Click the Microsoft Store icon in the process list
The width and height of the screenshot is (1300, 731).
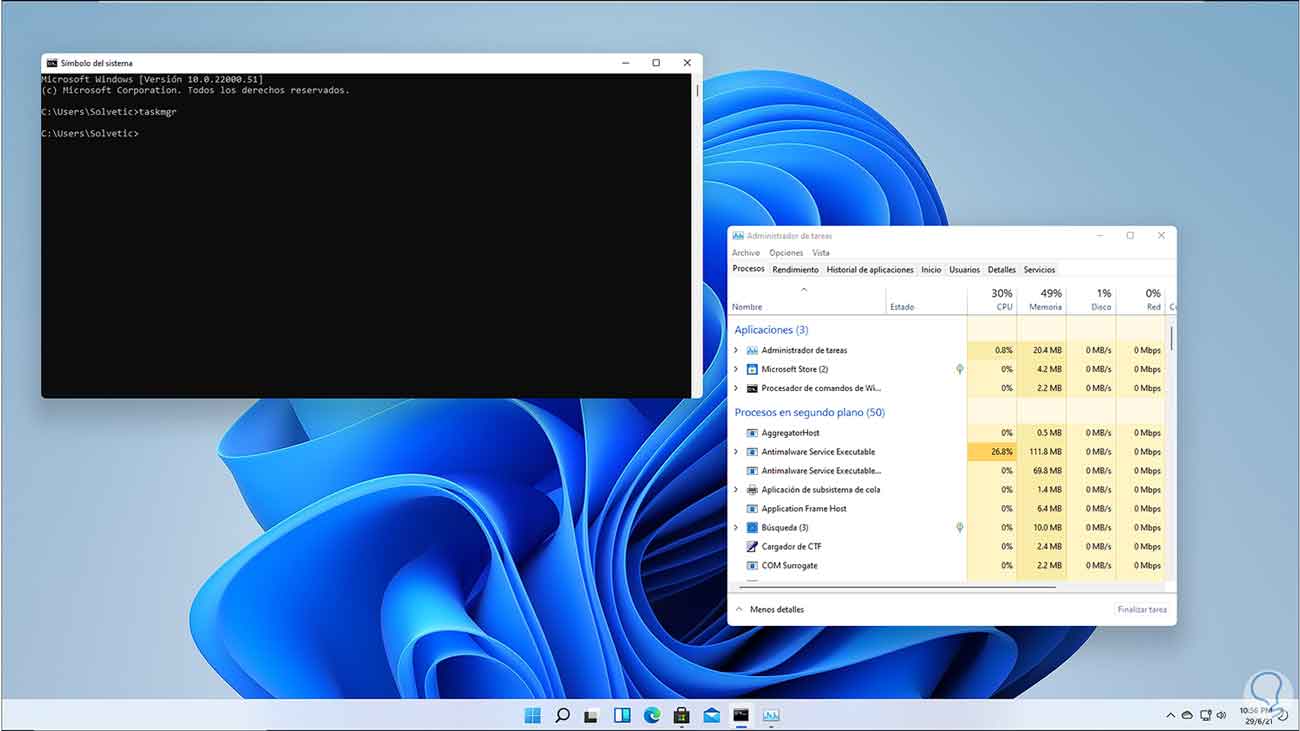tap(752, 369)
